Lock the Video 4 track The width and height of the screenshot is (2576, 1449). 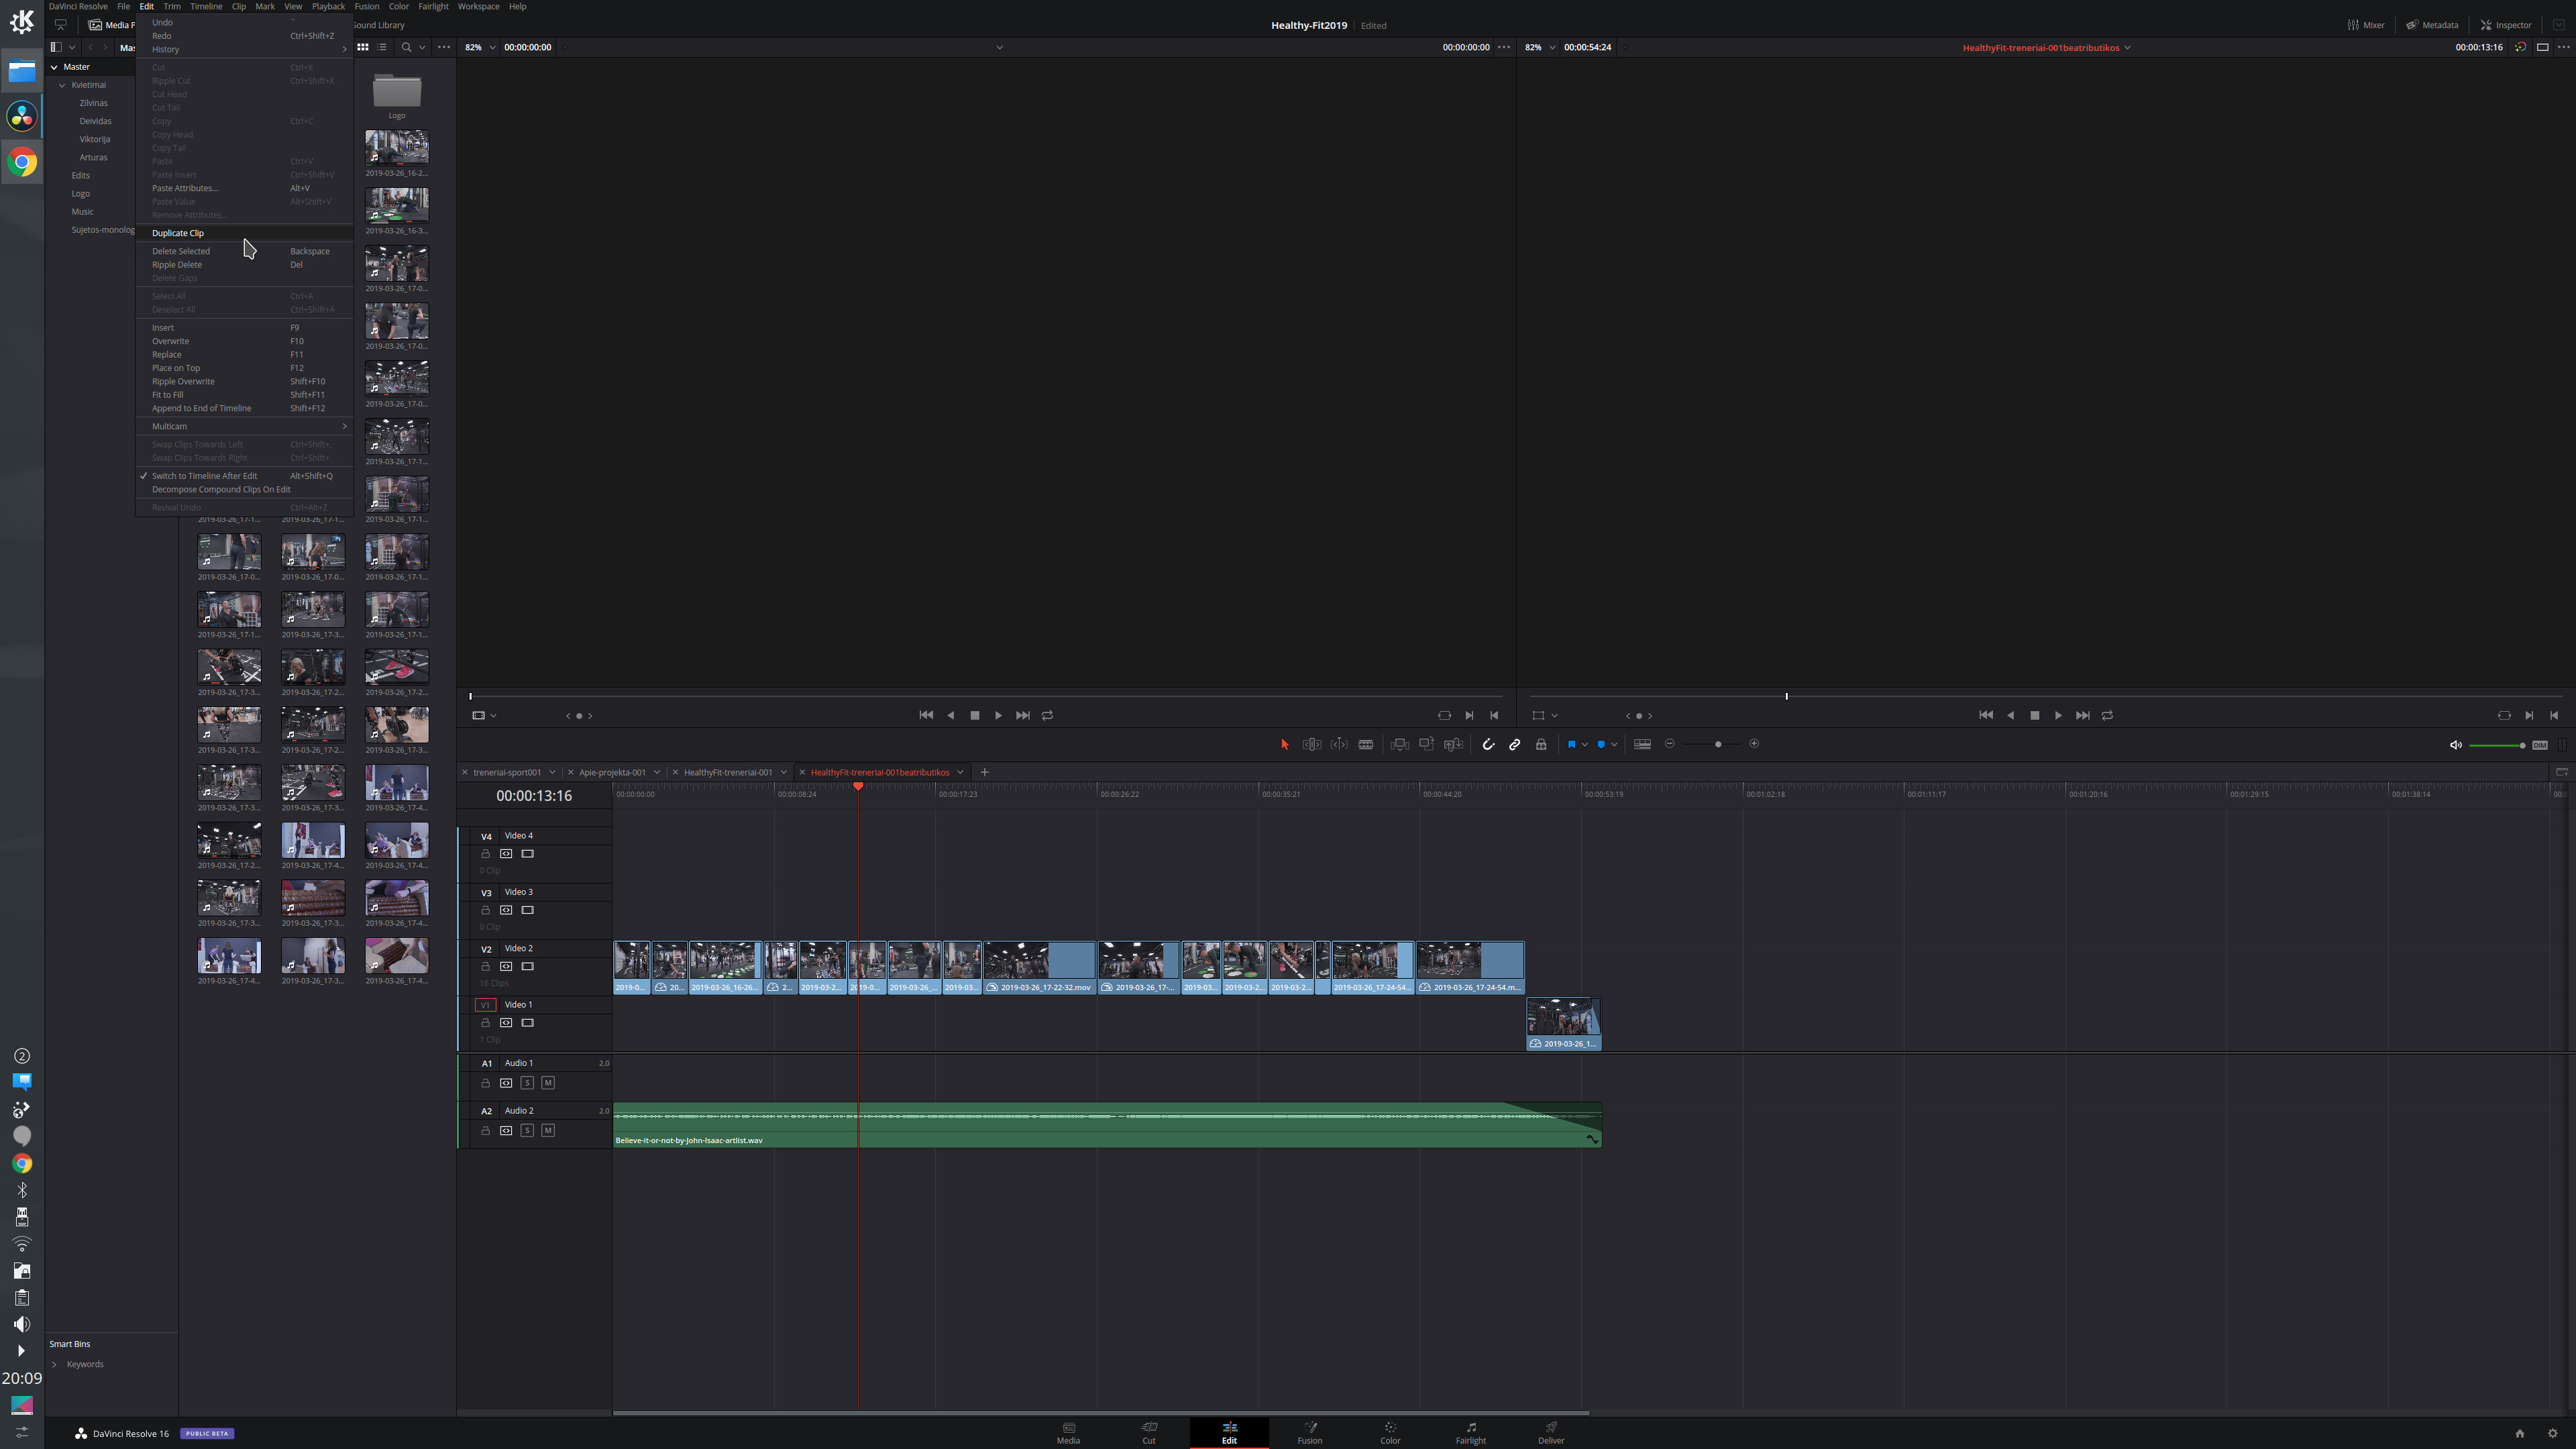click(485, 854)
